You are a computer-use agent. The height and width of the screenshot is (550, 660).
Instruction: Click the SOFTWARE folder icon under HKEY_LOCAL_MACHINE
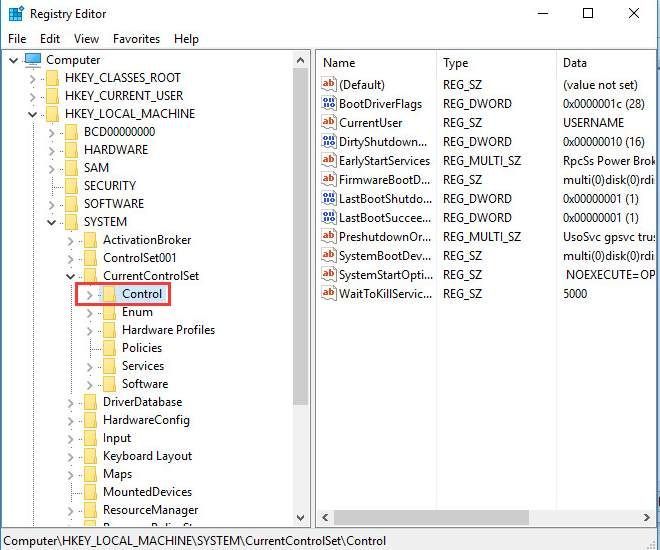(x=71, y=204)
